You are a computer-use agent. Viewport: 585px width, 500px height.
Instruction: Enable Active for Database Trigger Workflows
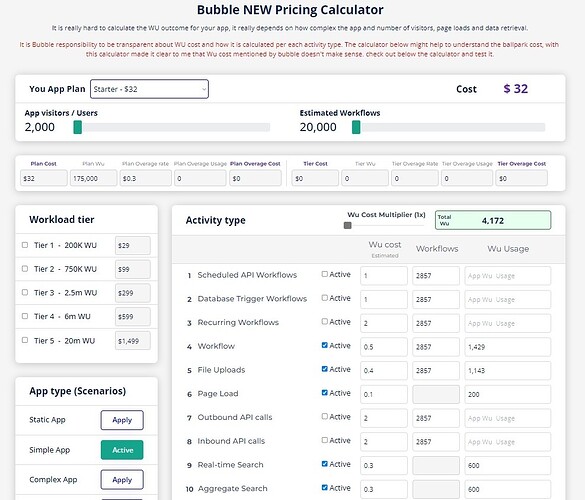pos(325,298)
